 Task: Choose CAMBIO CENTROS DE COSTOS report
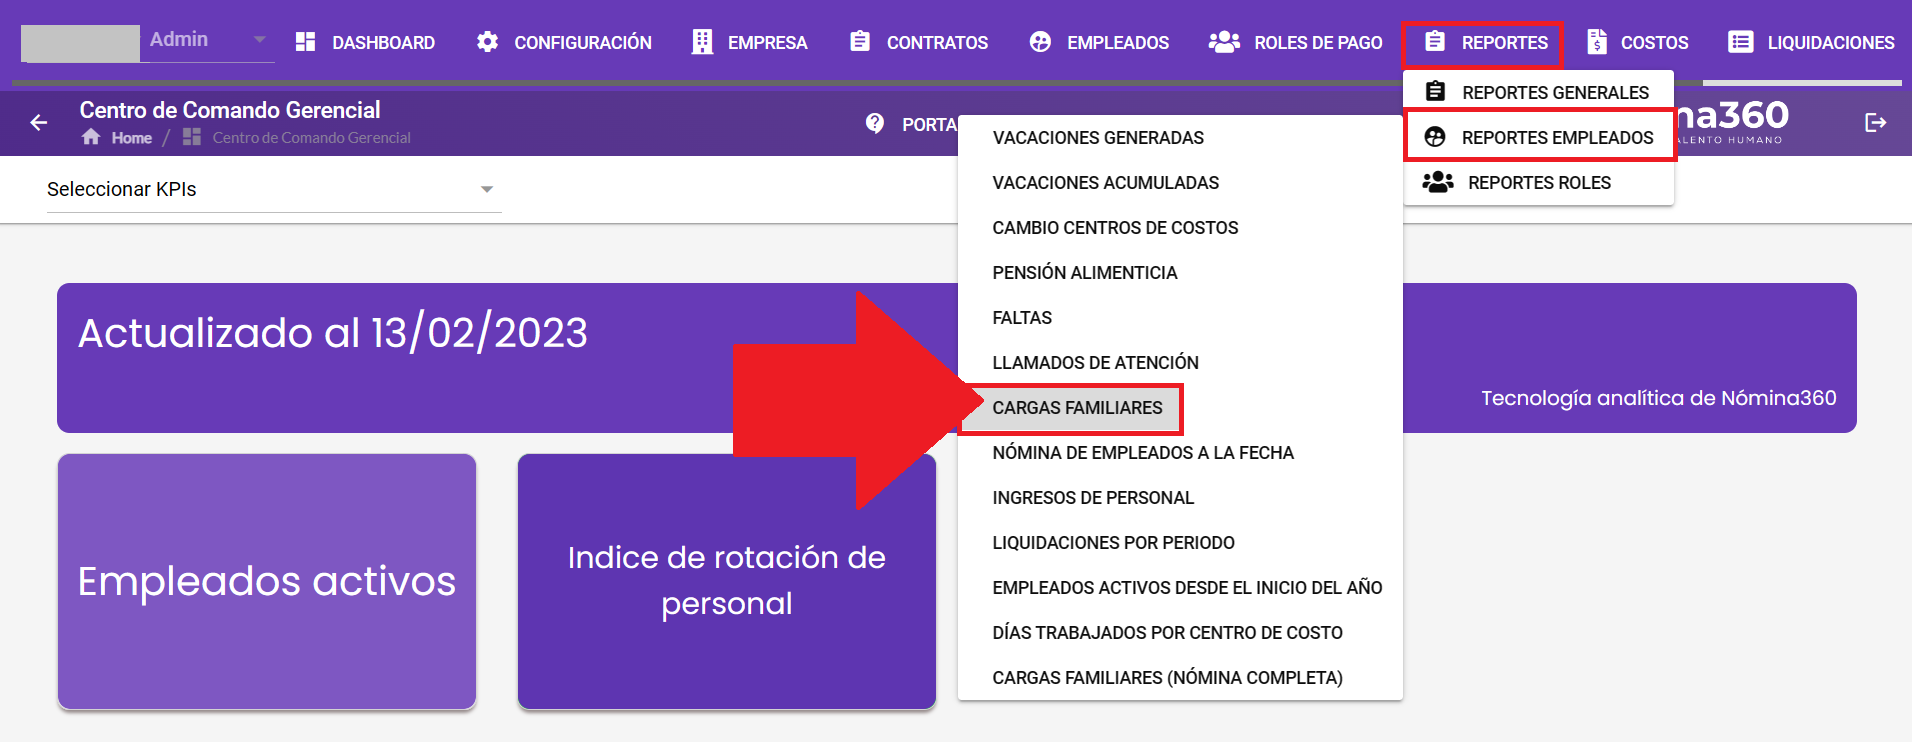point(1180,228)
